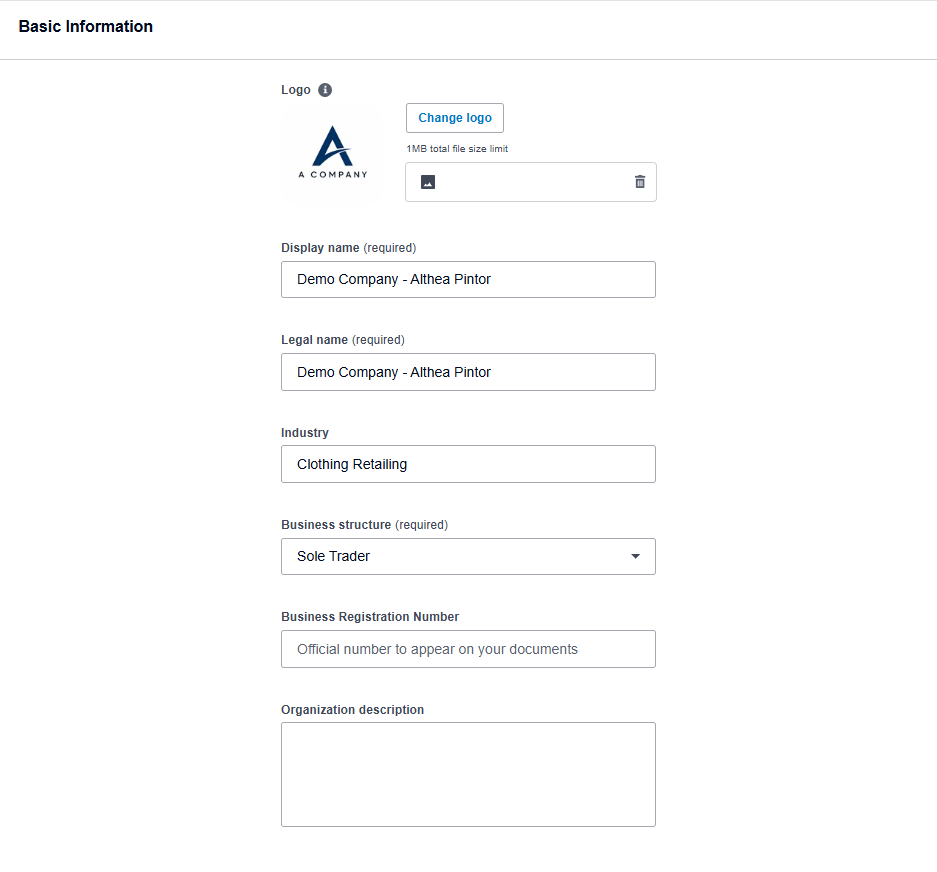Click the Logo label text
937x872 pixels.
click(296, 90)
